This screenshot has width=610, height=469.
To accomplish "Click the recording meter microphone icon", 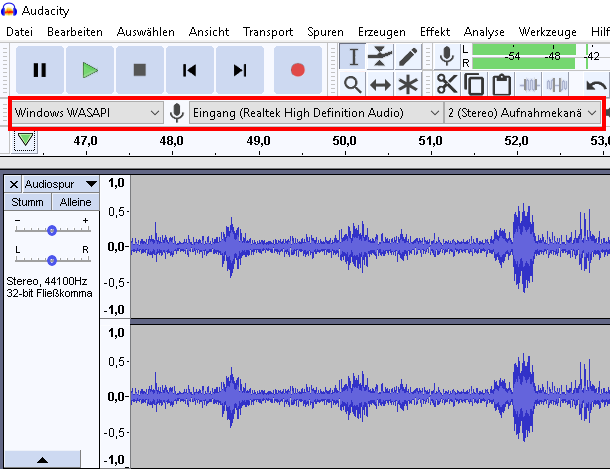I will click(x=447, y=57).
